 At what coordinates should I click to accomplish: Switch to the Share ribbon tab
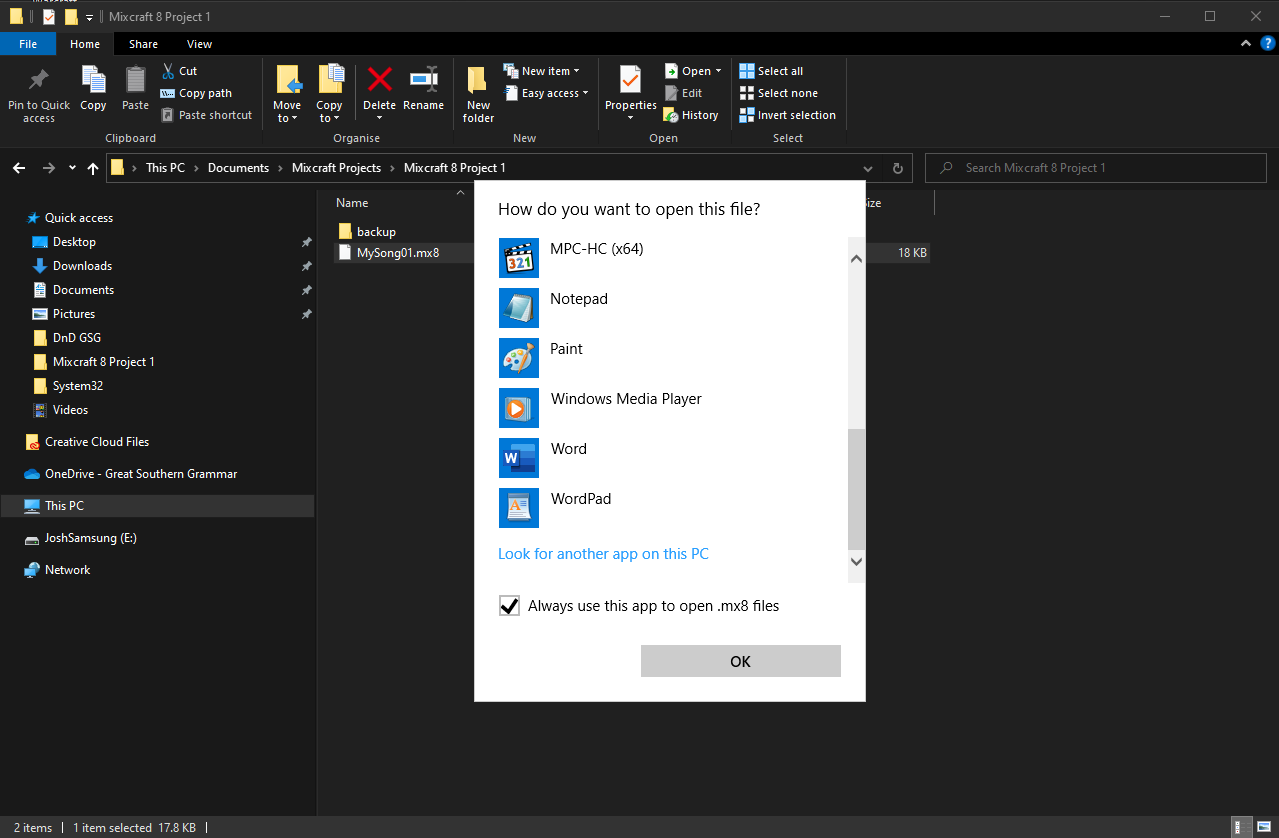tap(143, 44)
